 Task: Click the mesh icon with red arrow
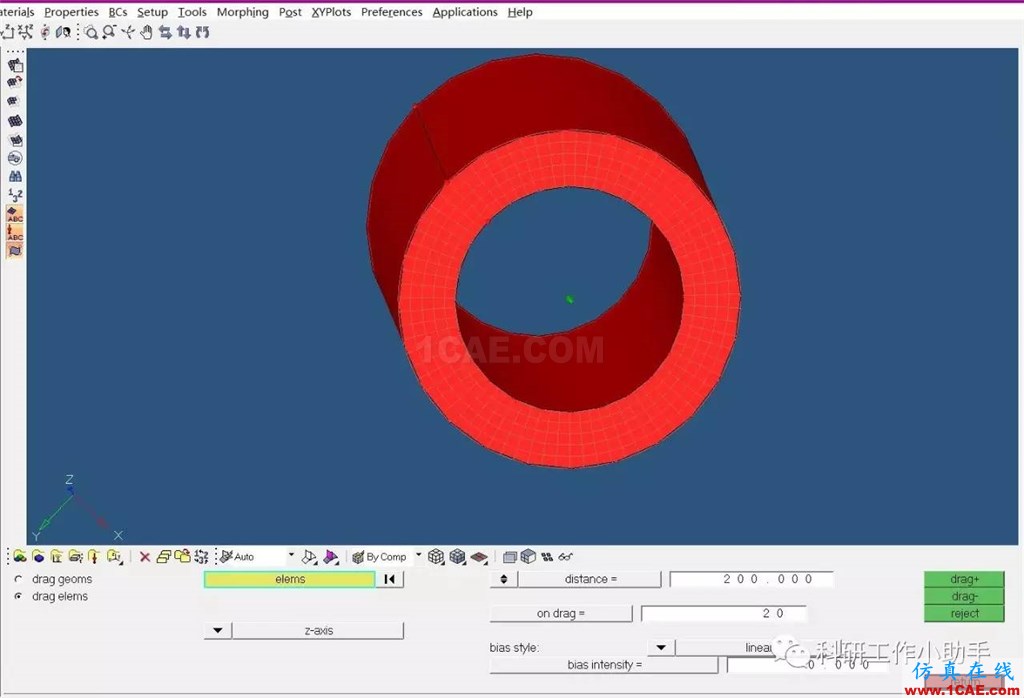click(14, 82)
